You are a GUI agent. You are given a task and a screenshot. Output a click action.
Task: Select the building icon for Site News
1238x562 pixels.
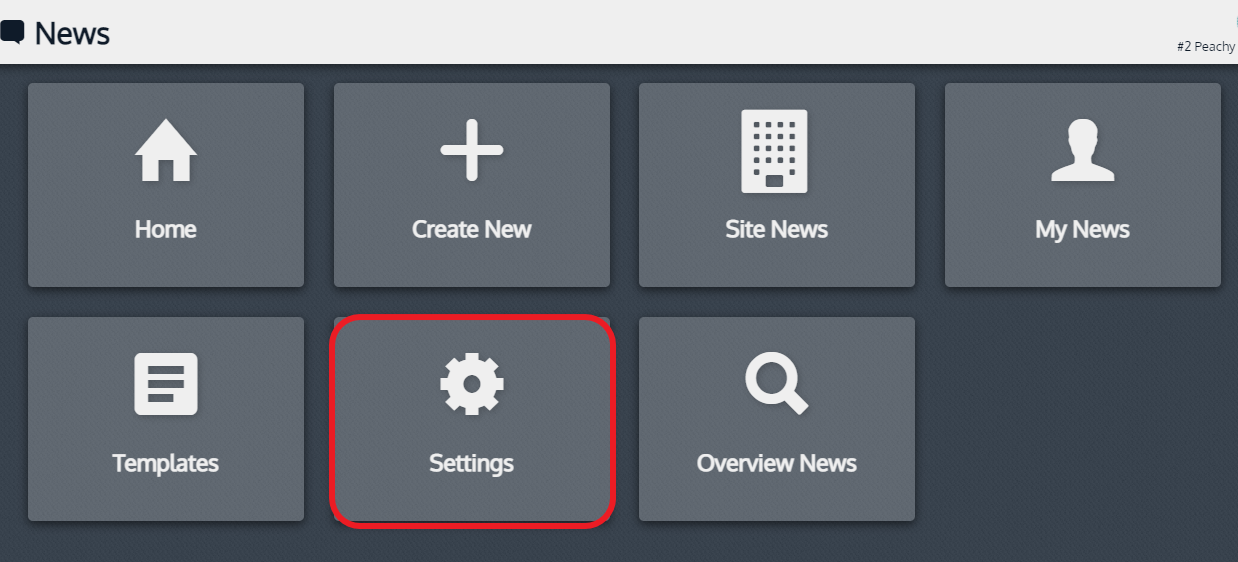click(775, 151)
